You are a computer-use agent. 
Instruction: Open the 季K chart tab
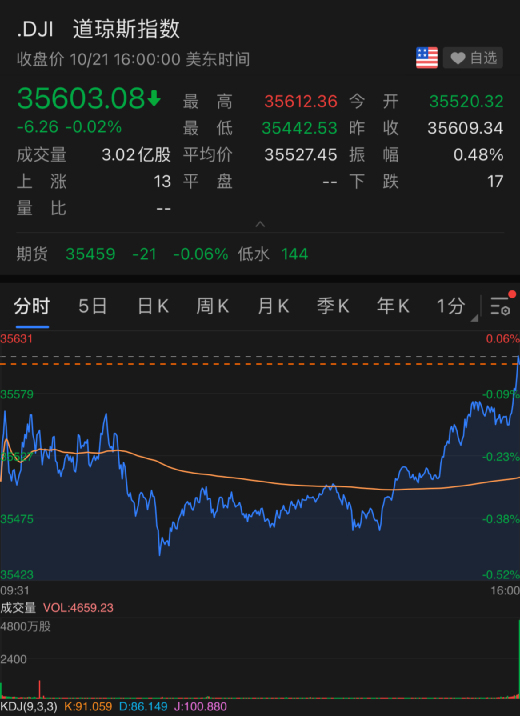click(x=333, y=306)
